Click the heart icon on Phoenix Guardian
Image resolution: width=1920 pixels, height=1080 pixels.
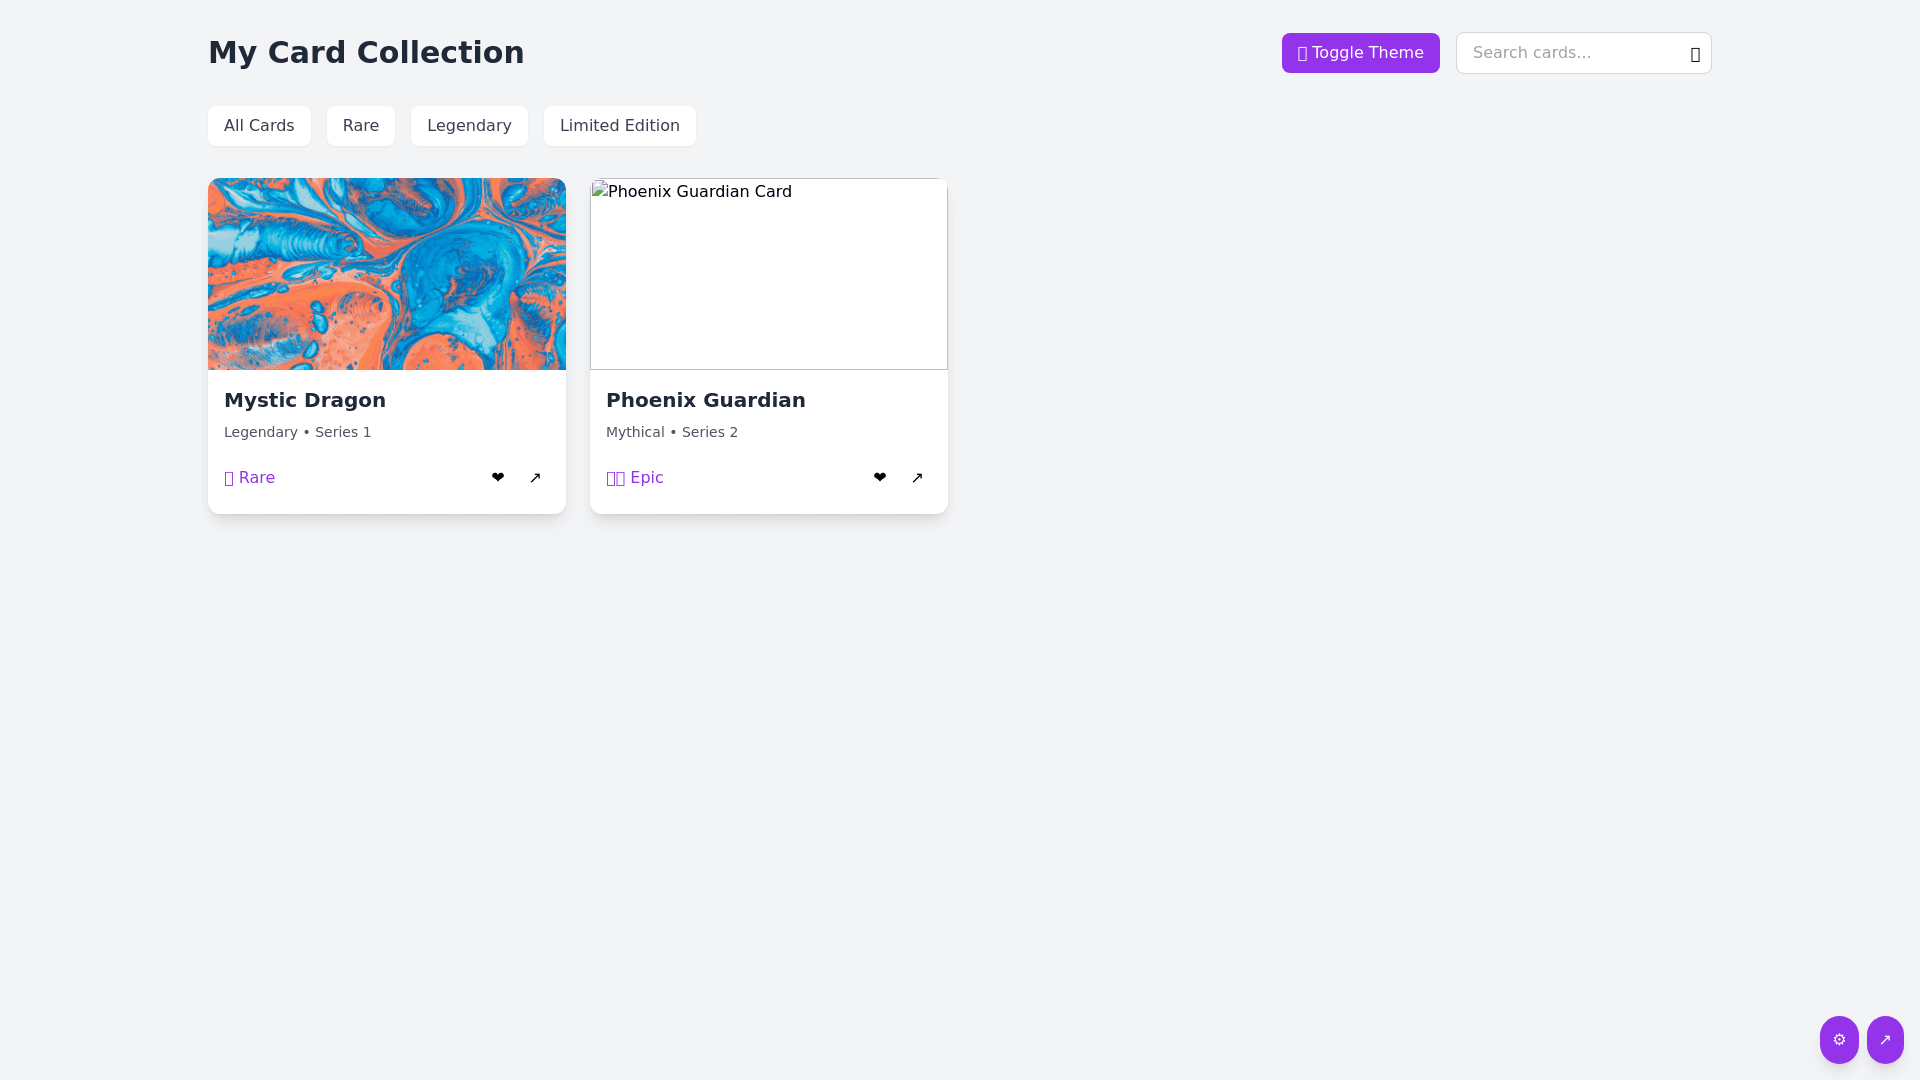pos(880,478)
